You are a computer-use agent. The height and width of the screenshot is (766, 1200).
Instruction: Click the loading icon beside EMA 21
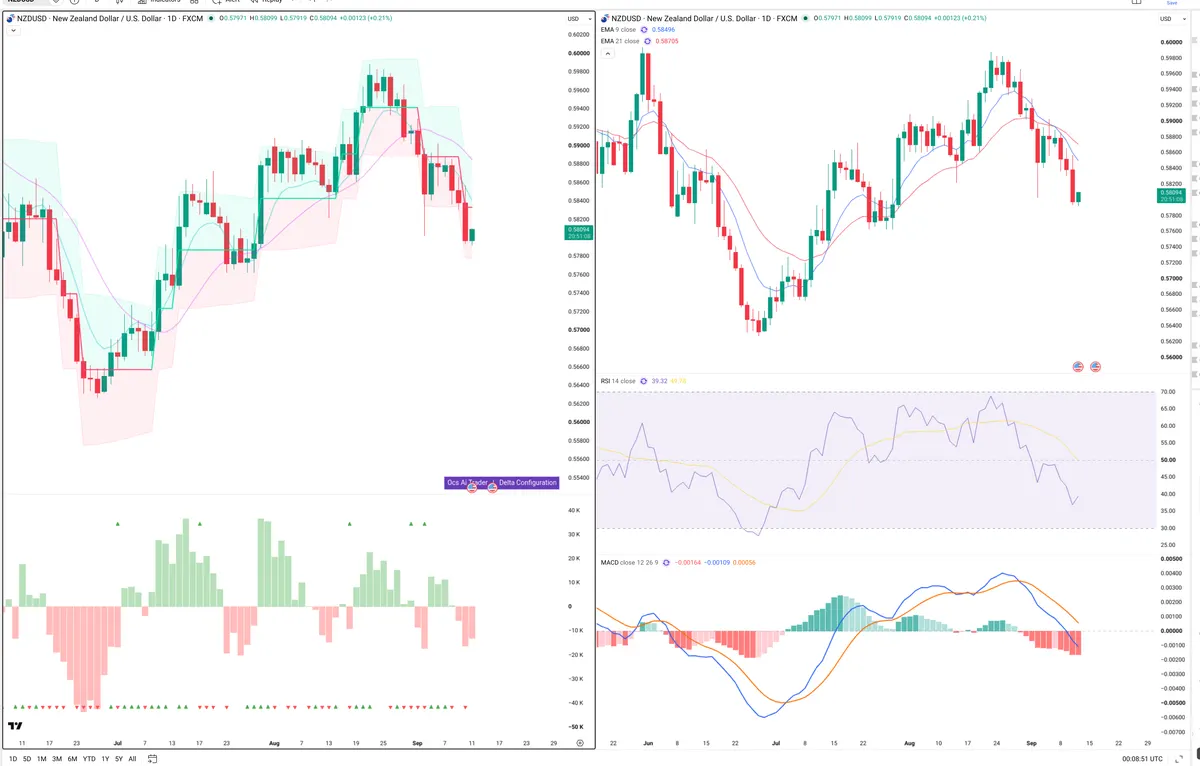tap(646, 41)
